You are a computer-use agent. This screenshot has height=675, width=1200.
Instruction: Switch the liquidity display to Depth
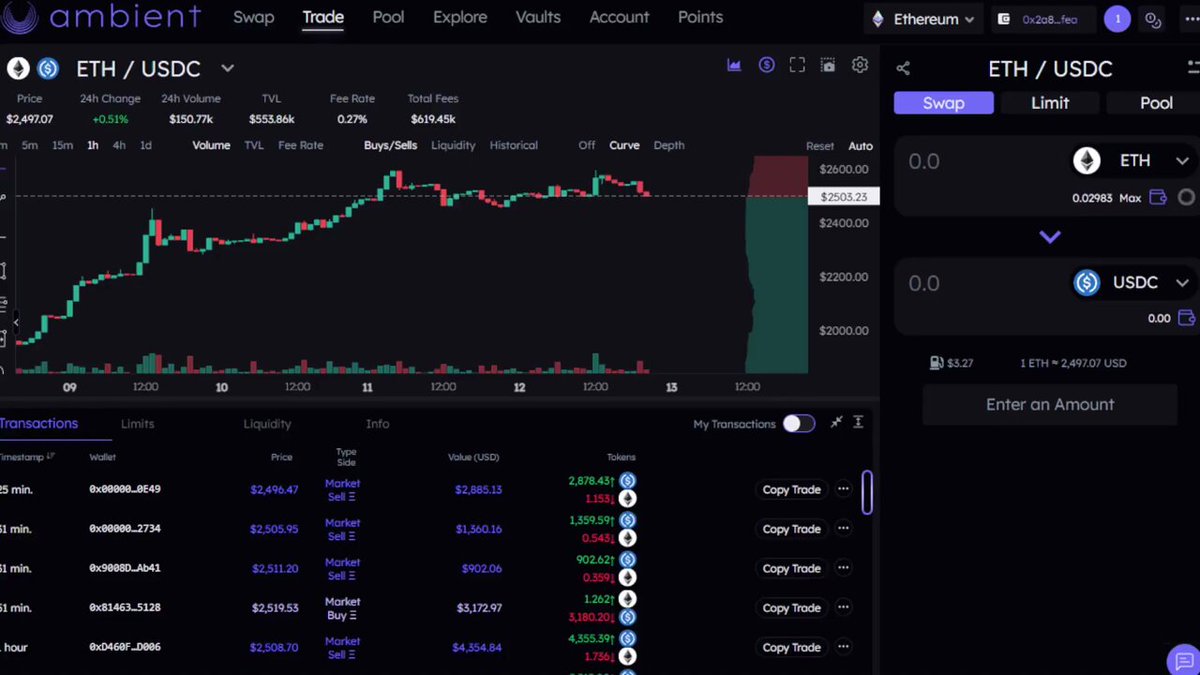coord(669,145)
